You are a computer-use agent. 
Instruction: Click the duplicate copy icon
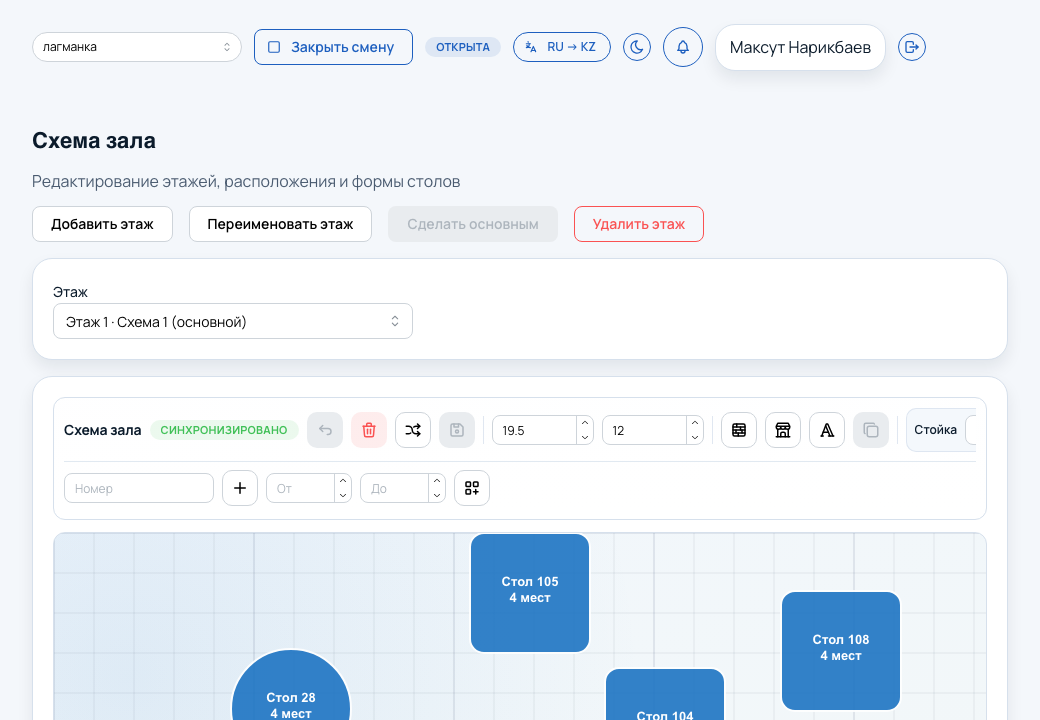[x=871, y=430]
